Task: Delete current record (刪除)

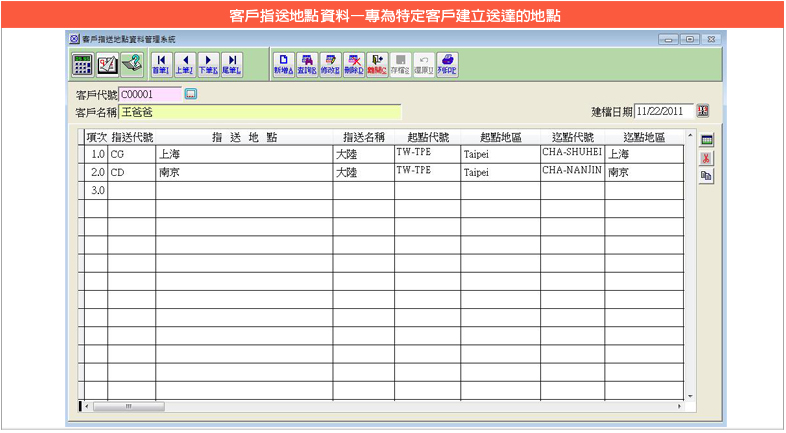Action: (353, 65)
